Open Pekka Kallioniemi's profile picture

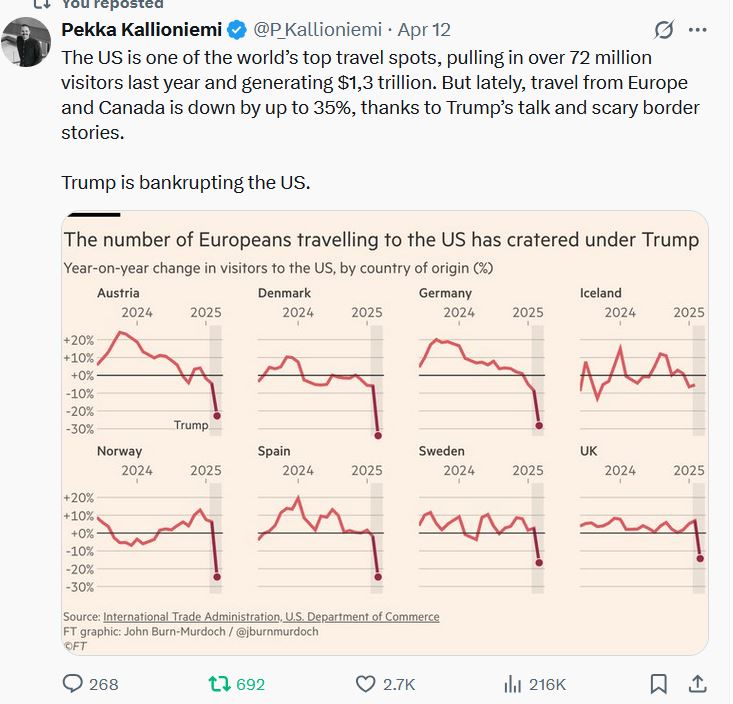point(29,41)
